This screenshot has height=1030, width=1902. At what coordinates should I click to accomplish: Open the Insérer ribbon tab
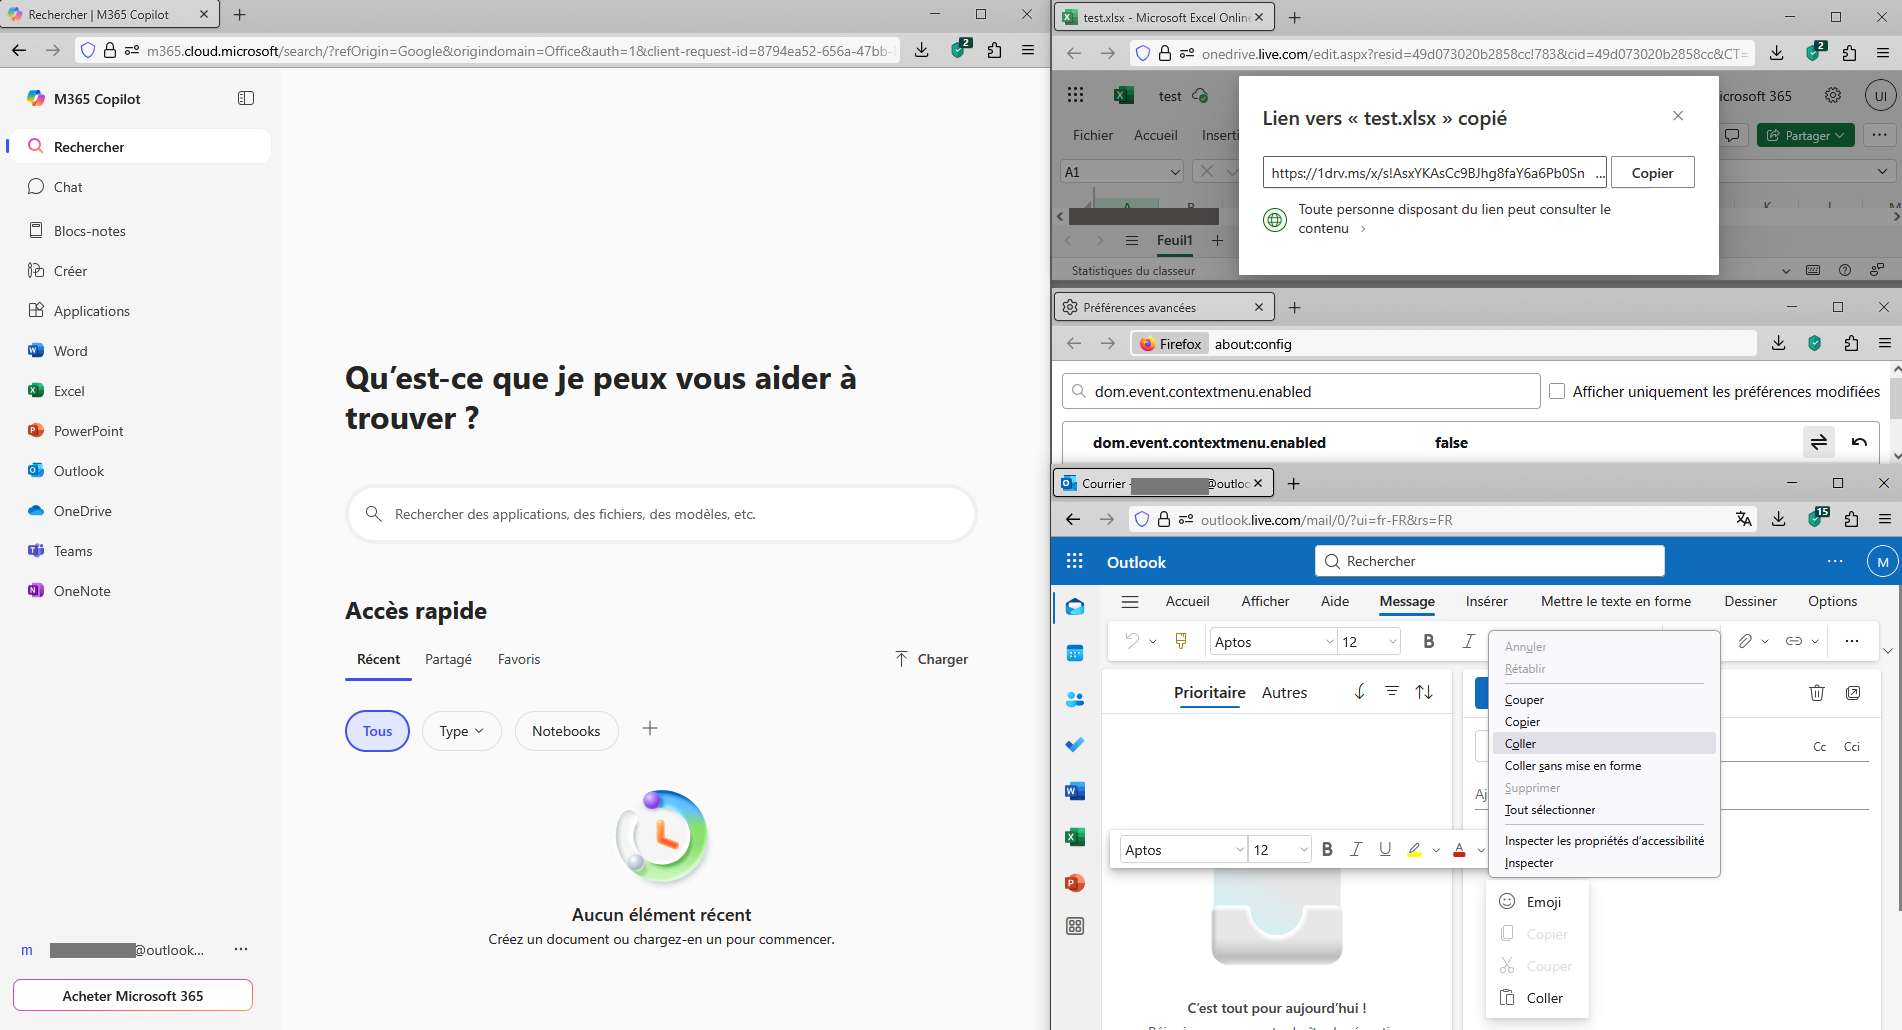pos(1486,601)
